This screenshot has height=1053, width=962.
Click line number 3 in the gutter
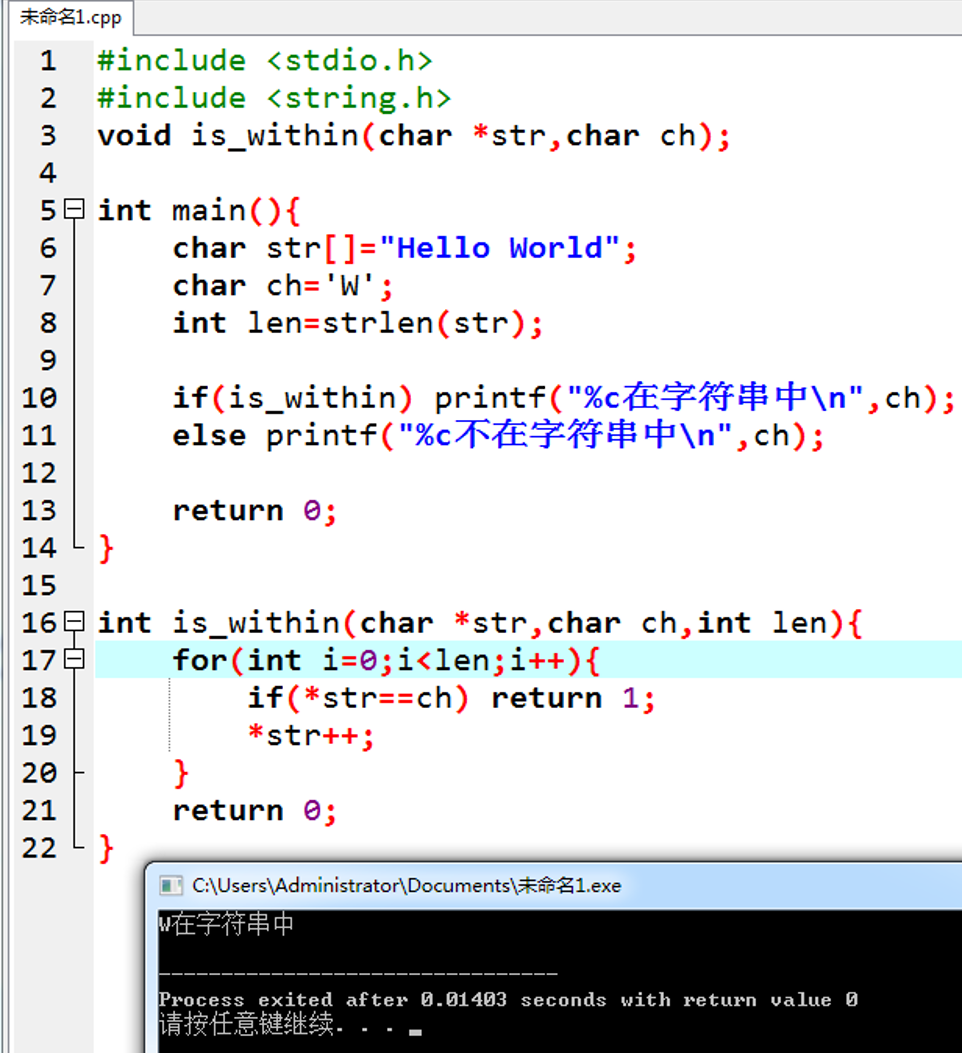click(48, 136)
